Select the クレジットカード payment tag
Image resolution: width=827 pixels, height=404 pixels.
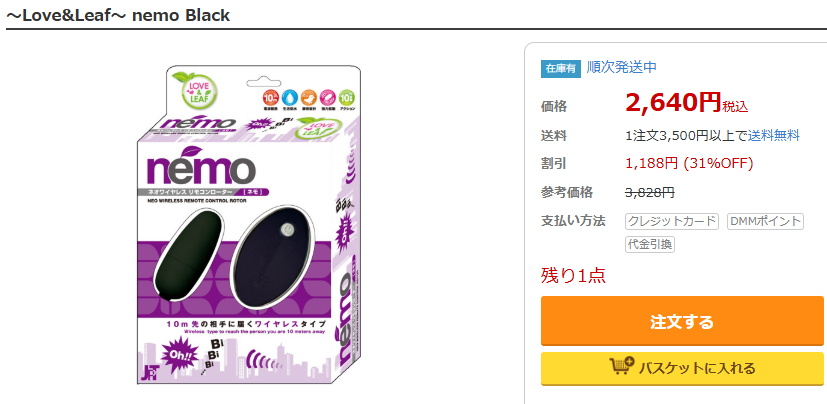coord(672,220)
